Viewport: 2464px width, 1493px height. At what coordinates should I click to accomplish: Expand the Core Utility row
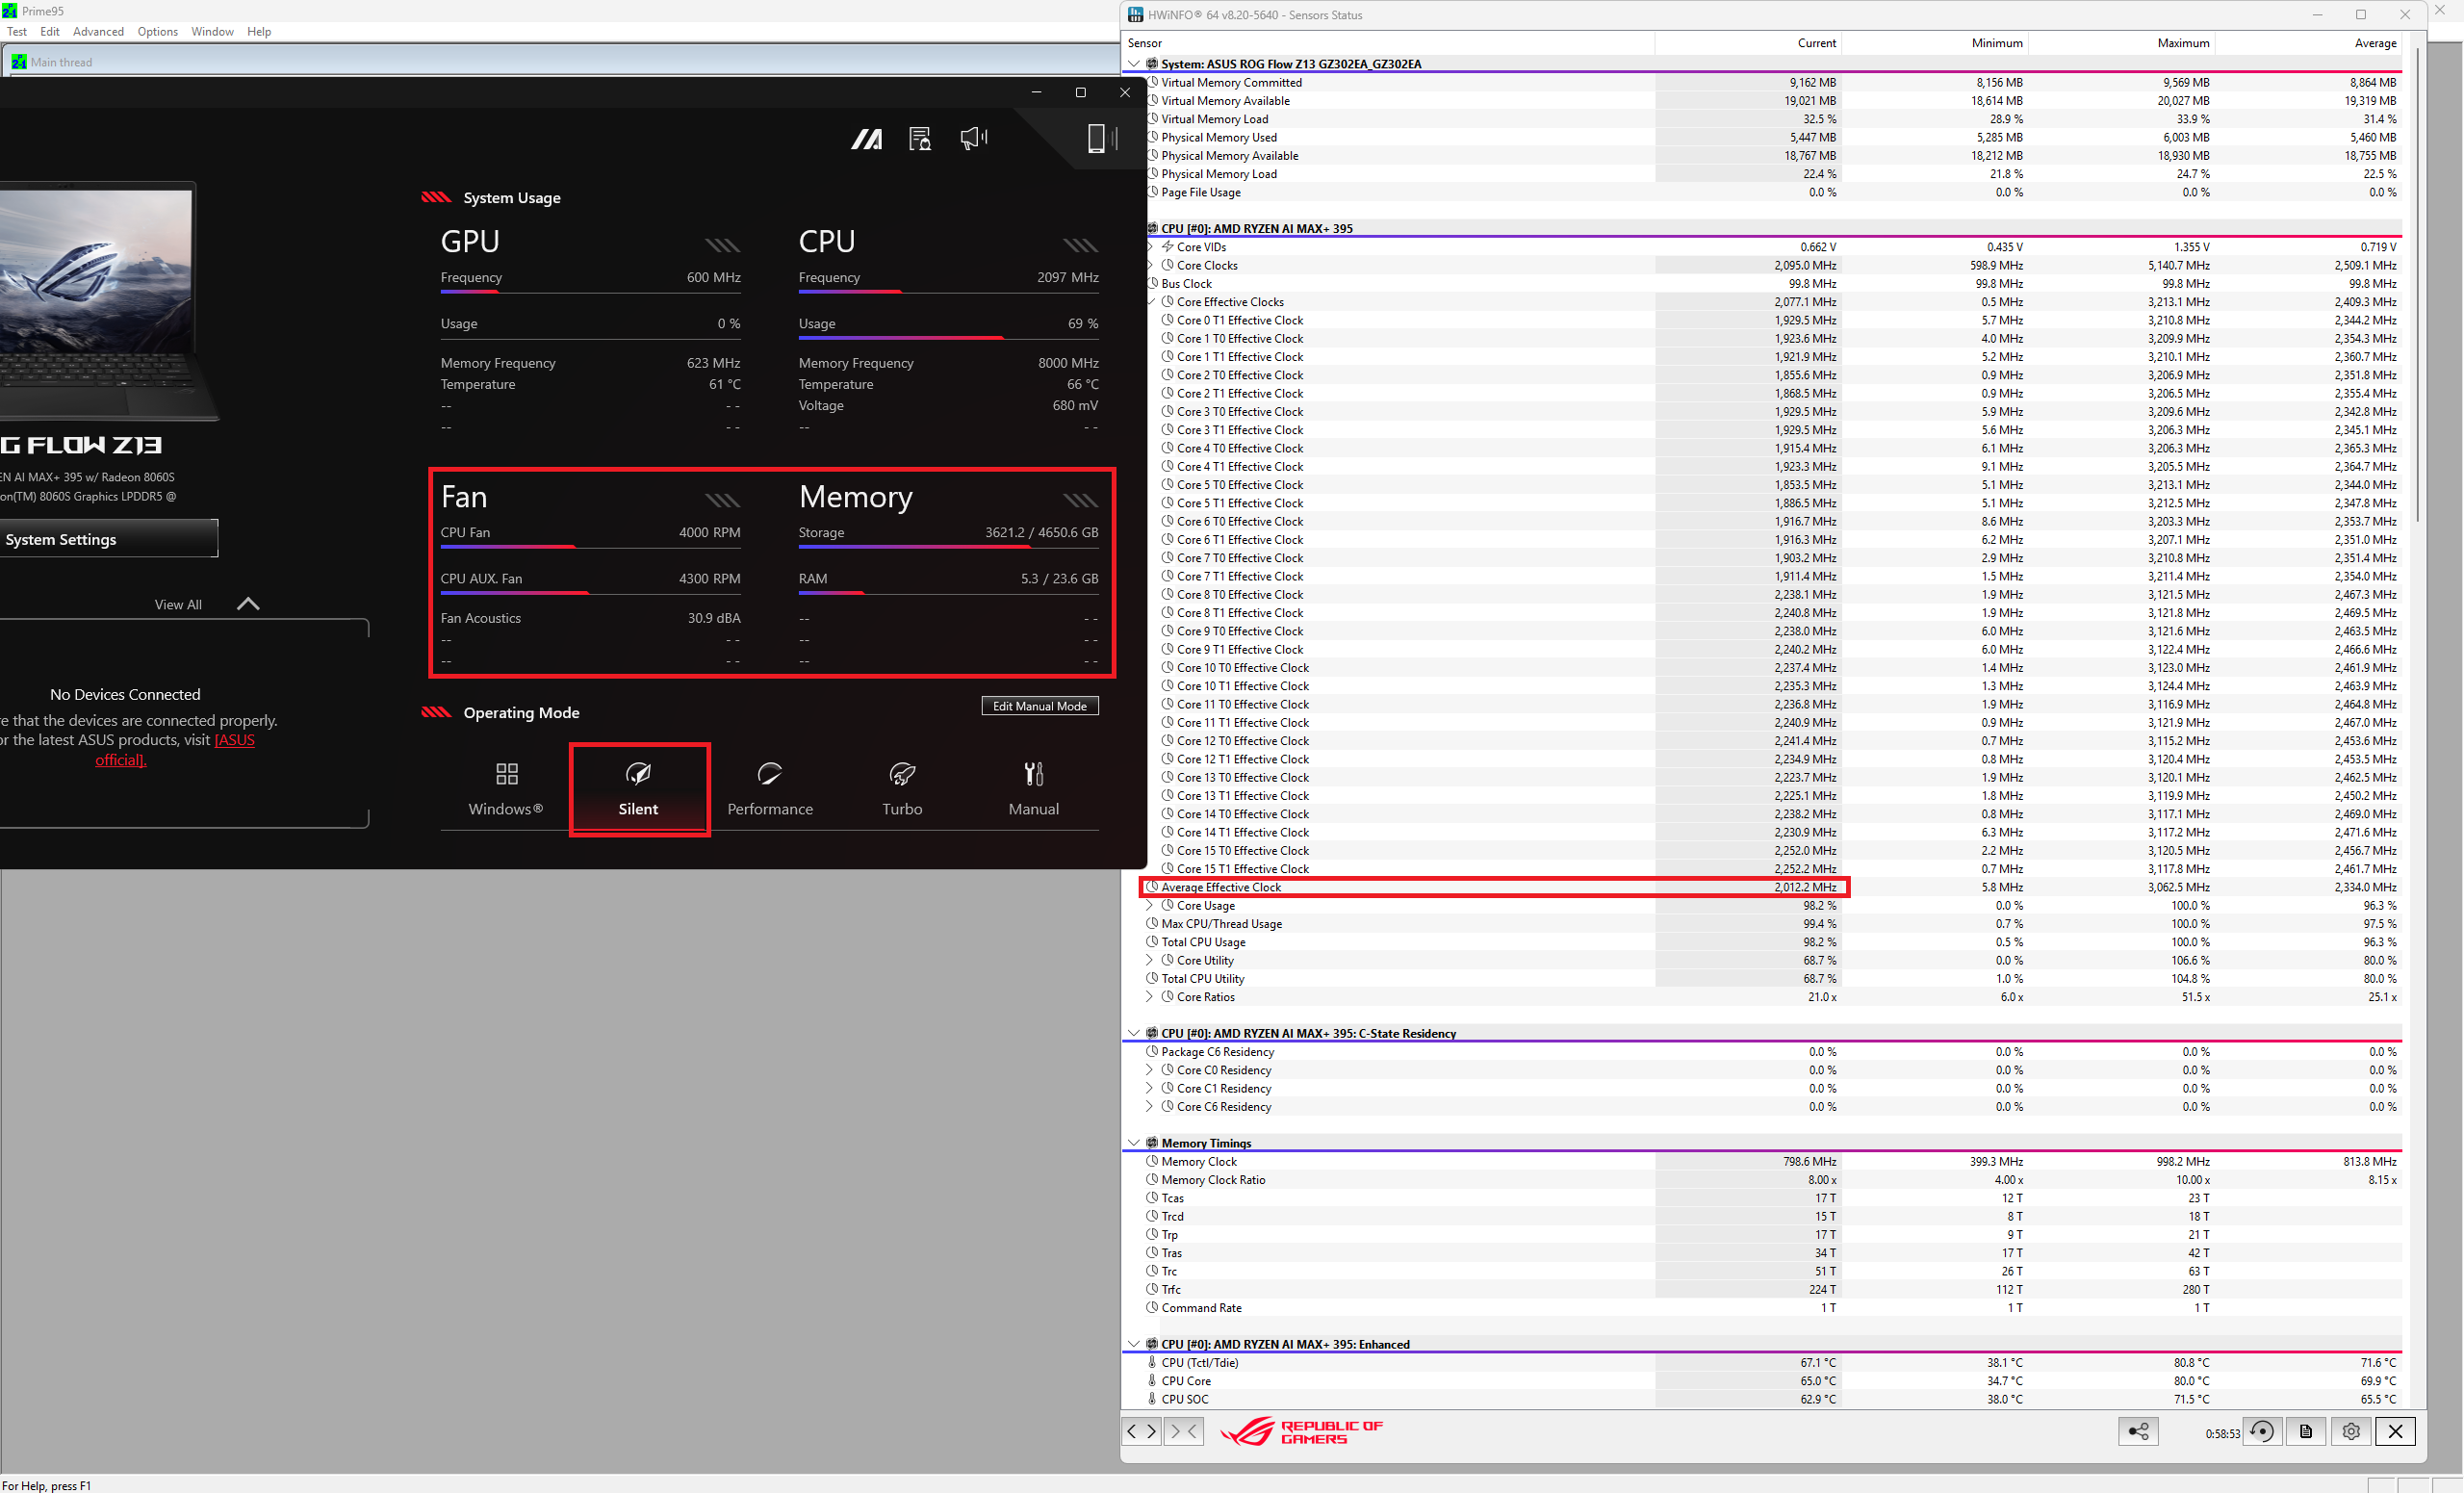click(1149, 960)
